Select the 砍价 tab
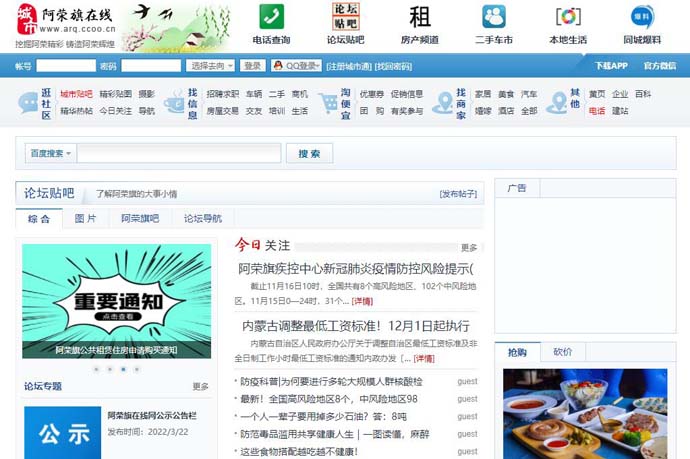The width and height of the screenshot is (690, 459). point(563,352)
